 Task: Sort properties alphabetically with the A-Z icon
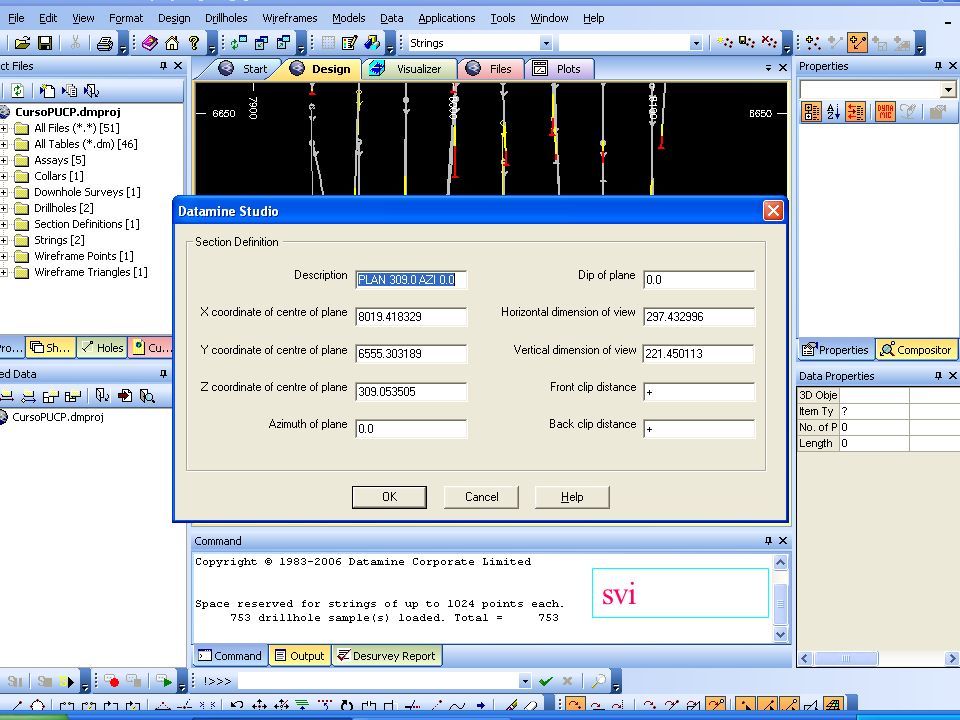(833, 111)
